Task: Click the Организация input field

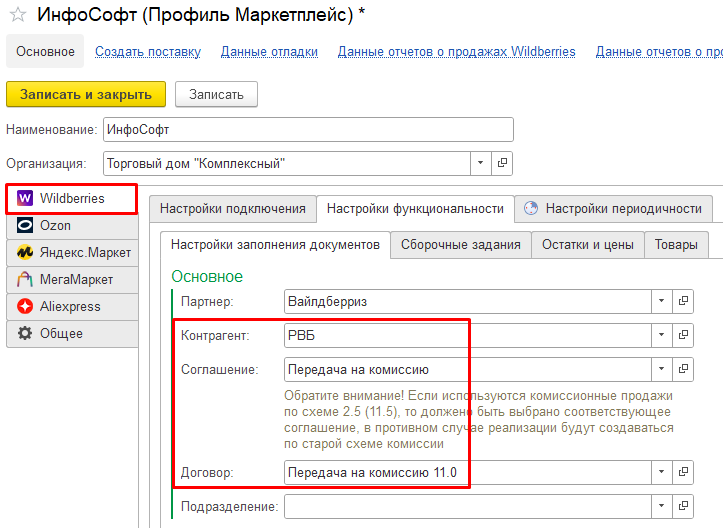Action: tap(287, 163)
